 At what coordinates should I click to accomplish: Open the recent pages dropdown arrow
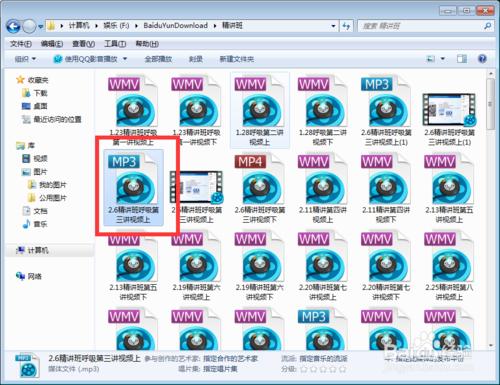click(40, 26)
